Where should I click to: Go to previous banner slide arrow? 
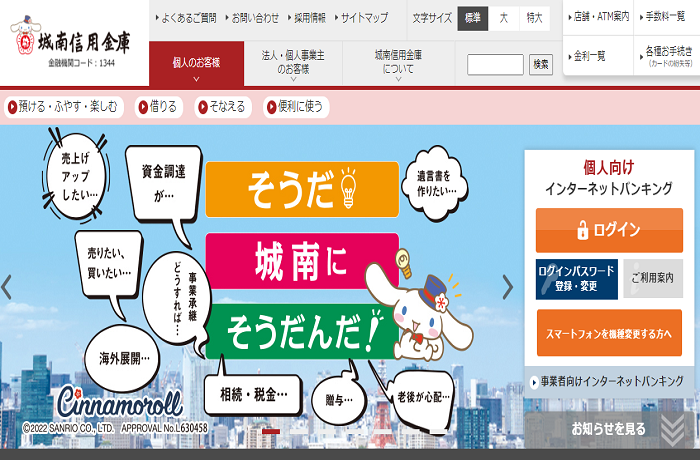point(7,287)
